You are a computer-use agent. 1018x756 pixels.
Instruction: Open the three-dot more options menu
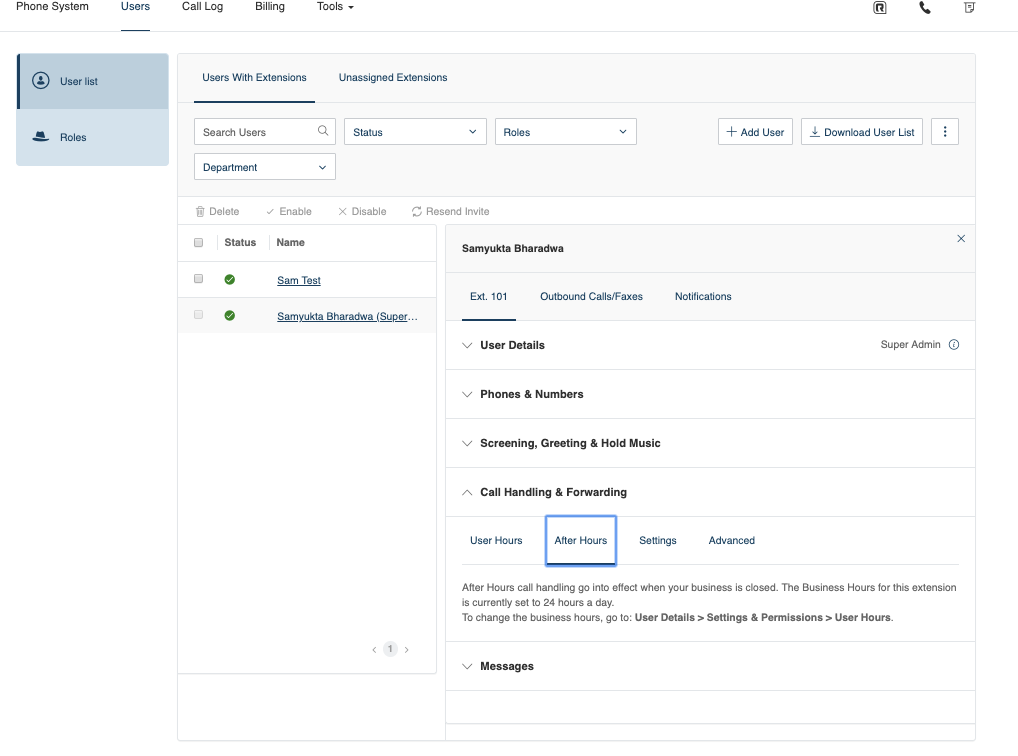945,131
